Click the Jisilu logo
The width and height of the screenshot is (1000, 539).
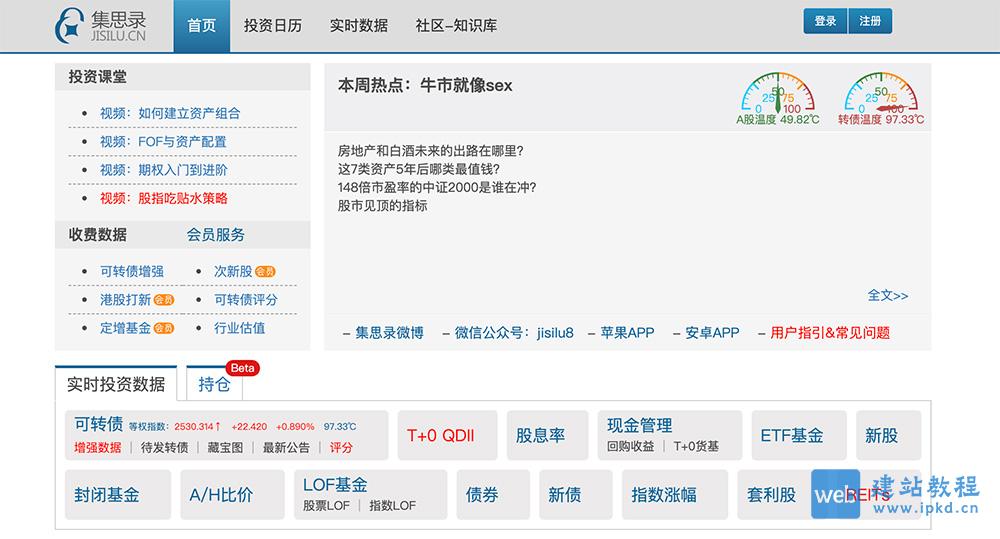click(x=101, y=26)
